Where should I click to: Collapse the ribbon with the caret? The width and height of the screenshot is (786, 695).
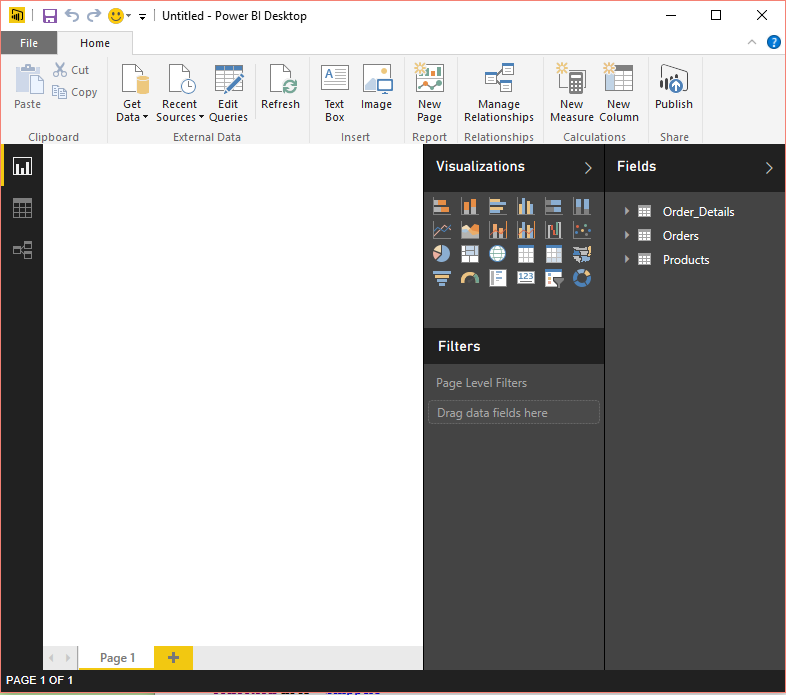click(x=751, y=43)
